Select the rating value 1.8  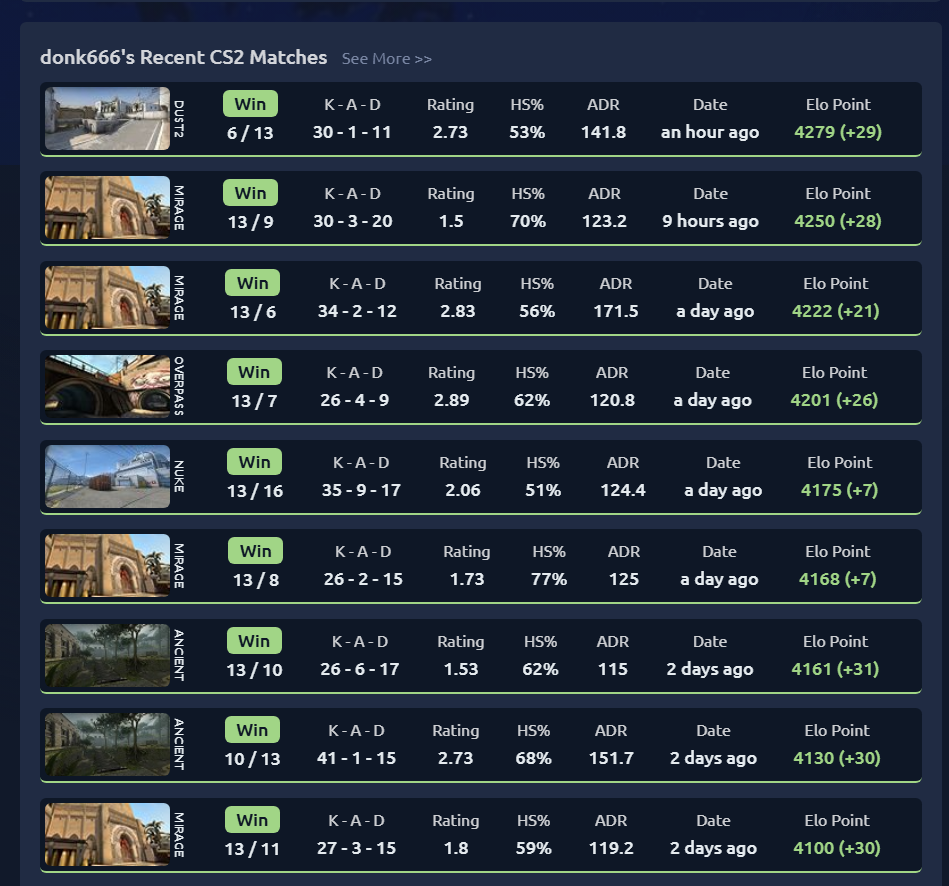[x=456, y=848]
